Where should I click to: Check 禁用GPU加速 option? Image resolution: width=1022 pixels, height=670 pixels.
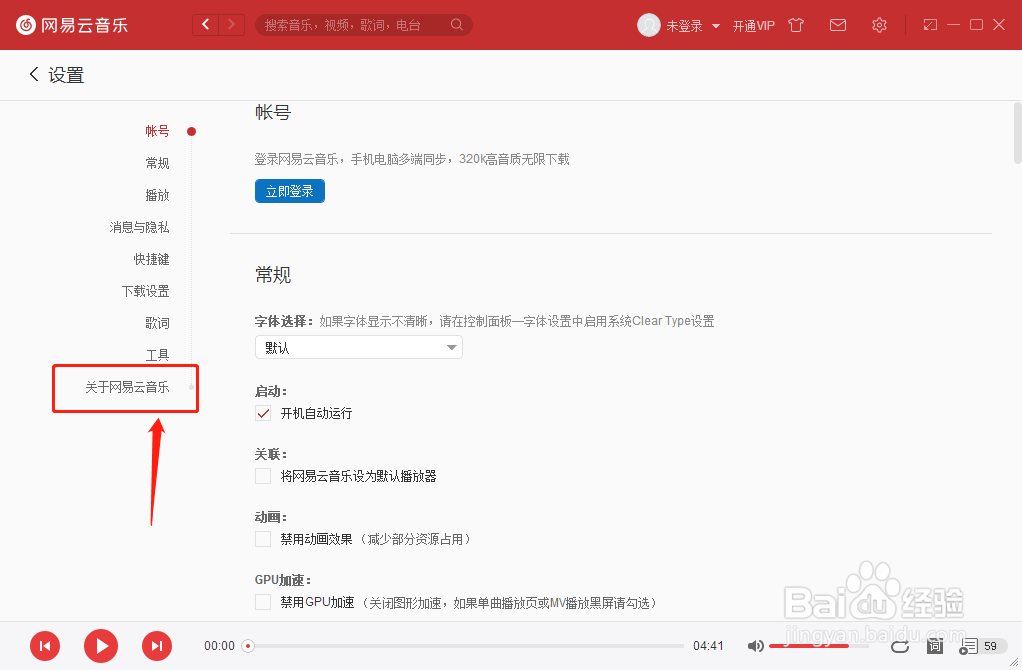[x=263, y=602]
